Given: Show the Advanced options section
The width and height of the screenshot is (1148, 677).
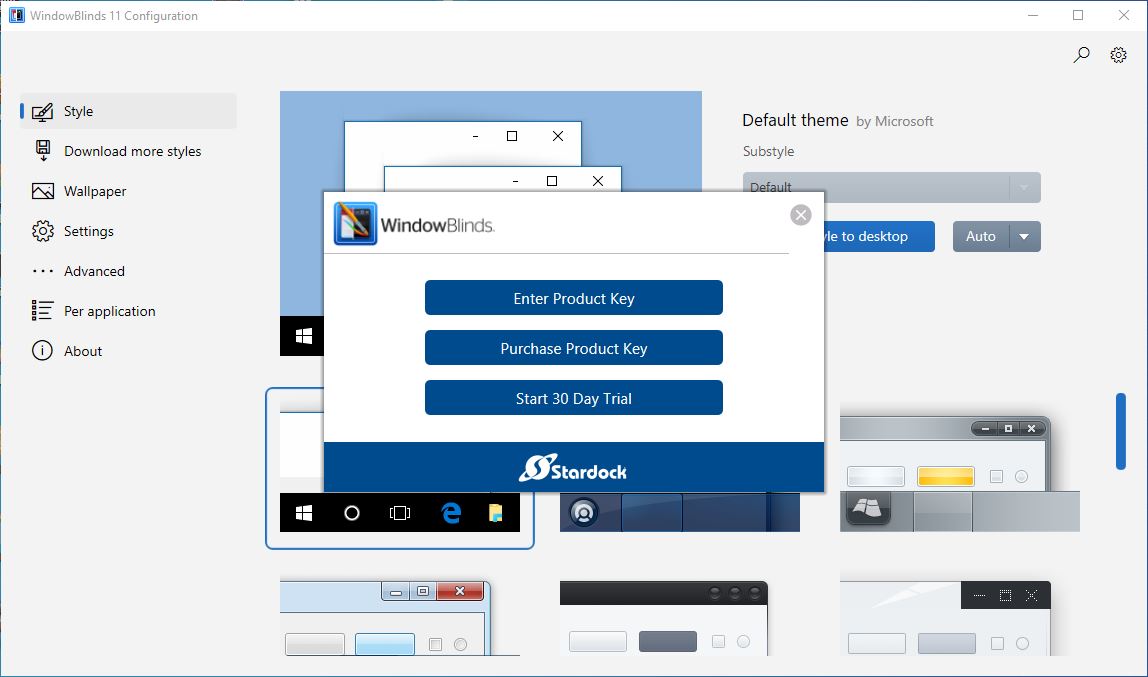Looking at the screenshot, I should coord(128,272).
